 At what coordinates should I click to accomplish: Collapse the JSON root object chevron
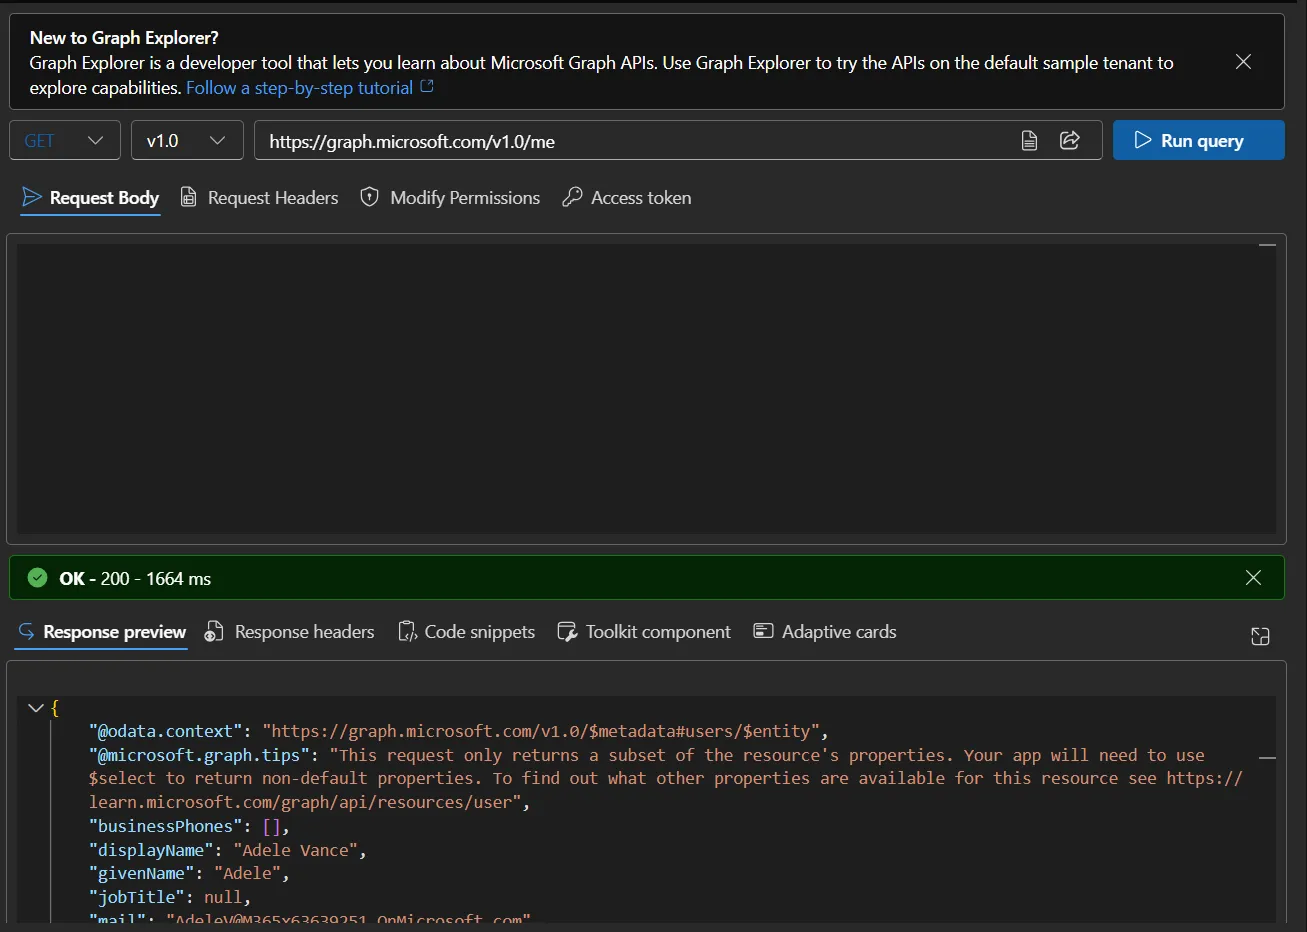coord(36,708)
